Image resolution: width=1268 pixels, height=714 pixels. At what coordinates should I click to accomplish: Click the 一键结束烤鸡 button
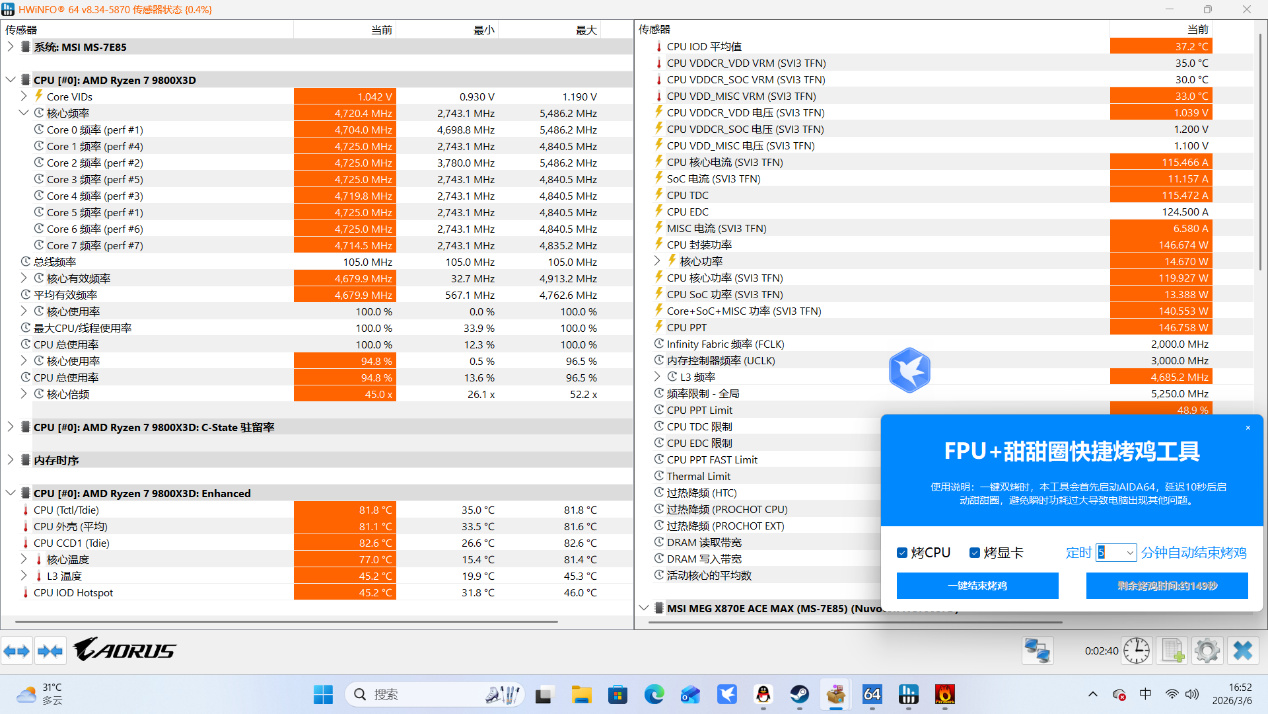(x=977, y=586)
